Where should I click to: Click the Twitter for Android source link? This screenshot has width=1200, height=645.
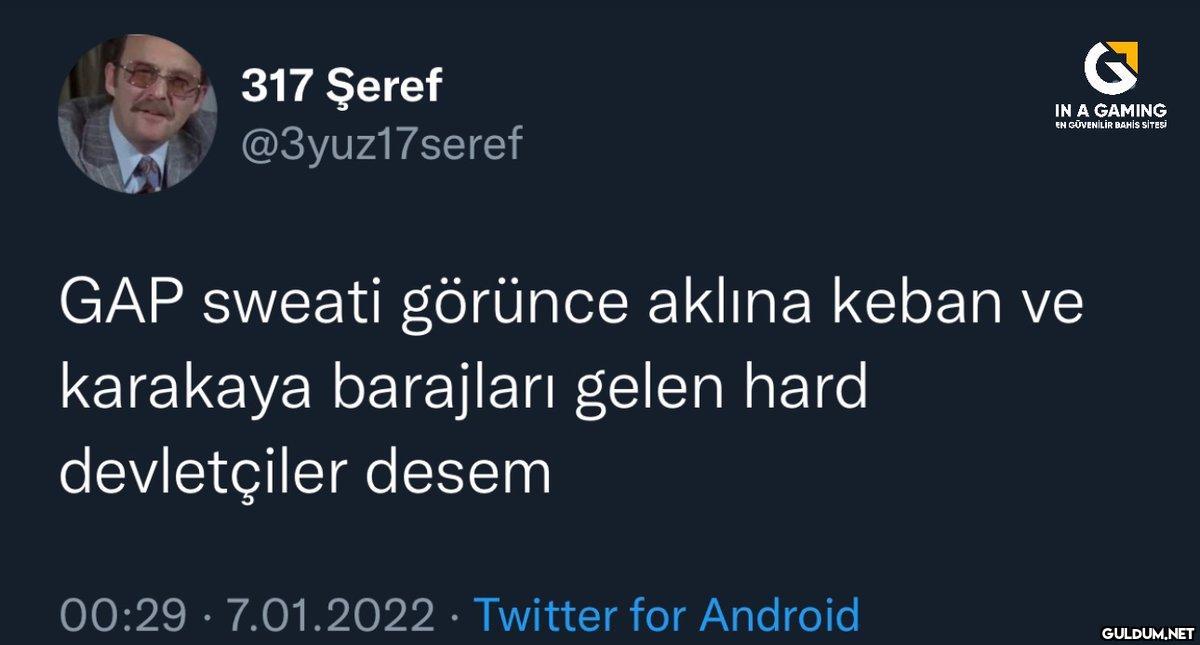(x=665, y=614)
